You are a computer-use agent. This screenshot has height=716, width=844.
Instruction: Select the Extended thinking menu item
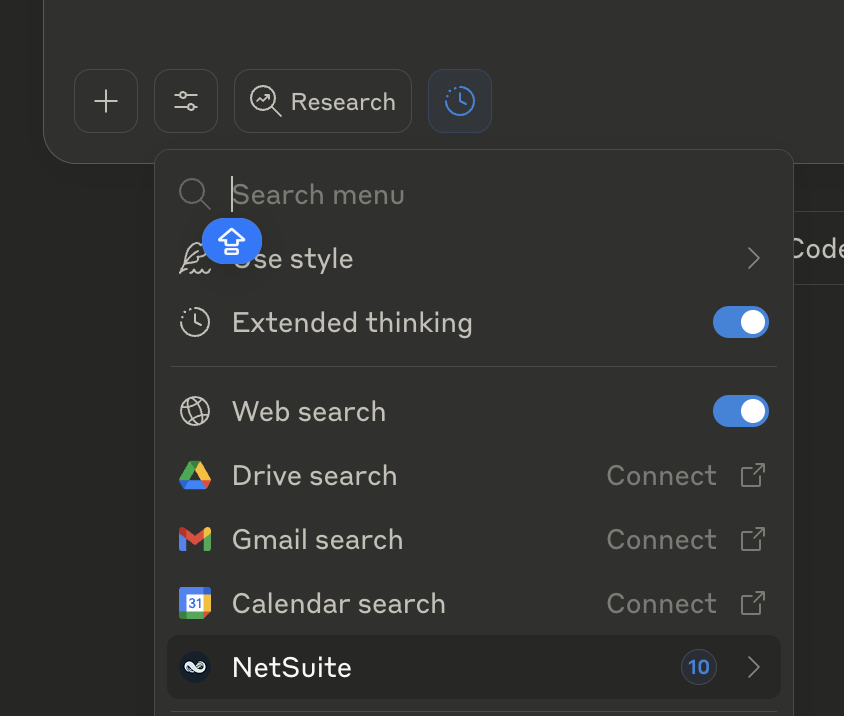point(352,323)
